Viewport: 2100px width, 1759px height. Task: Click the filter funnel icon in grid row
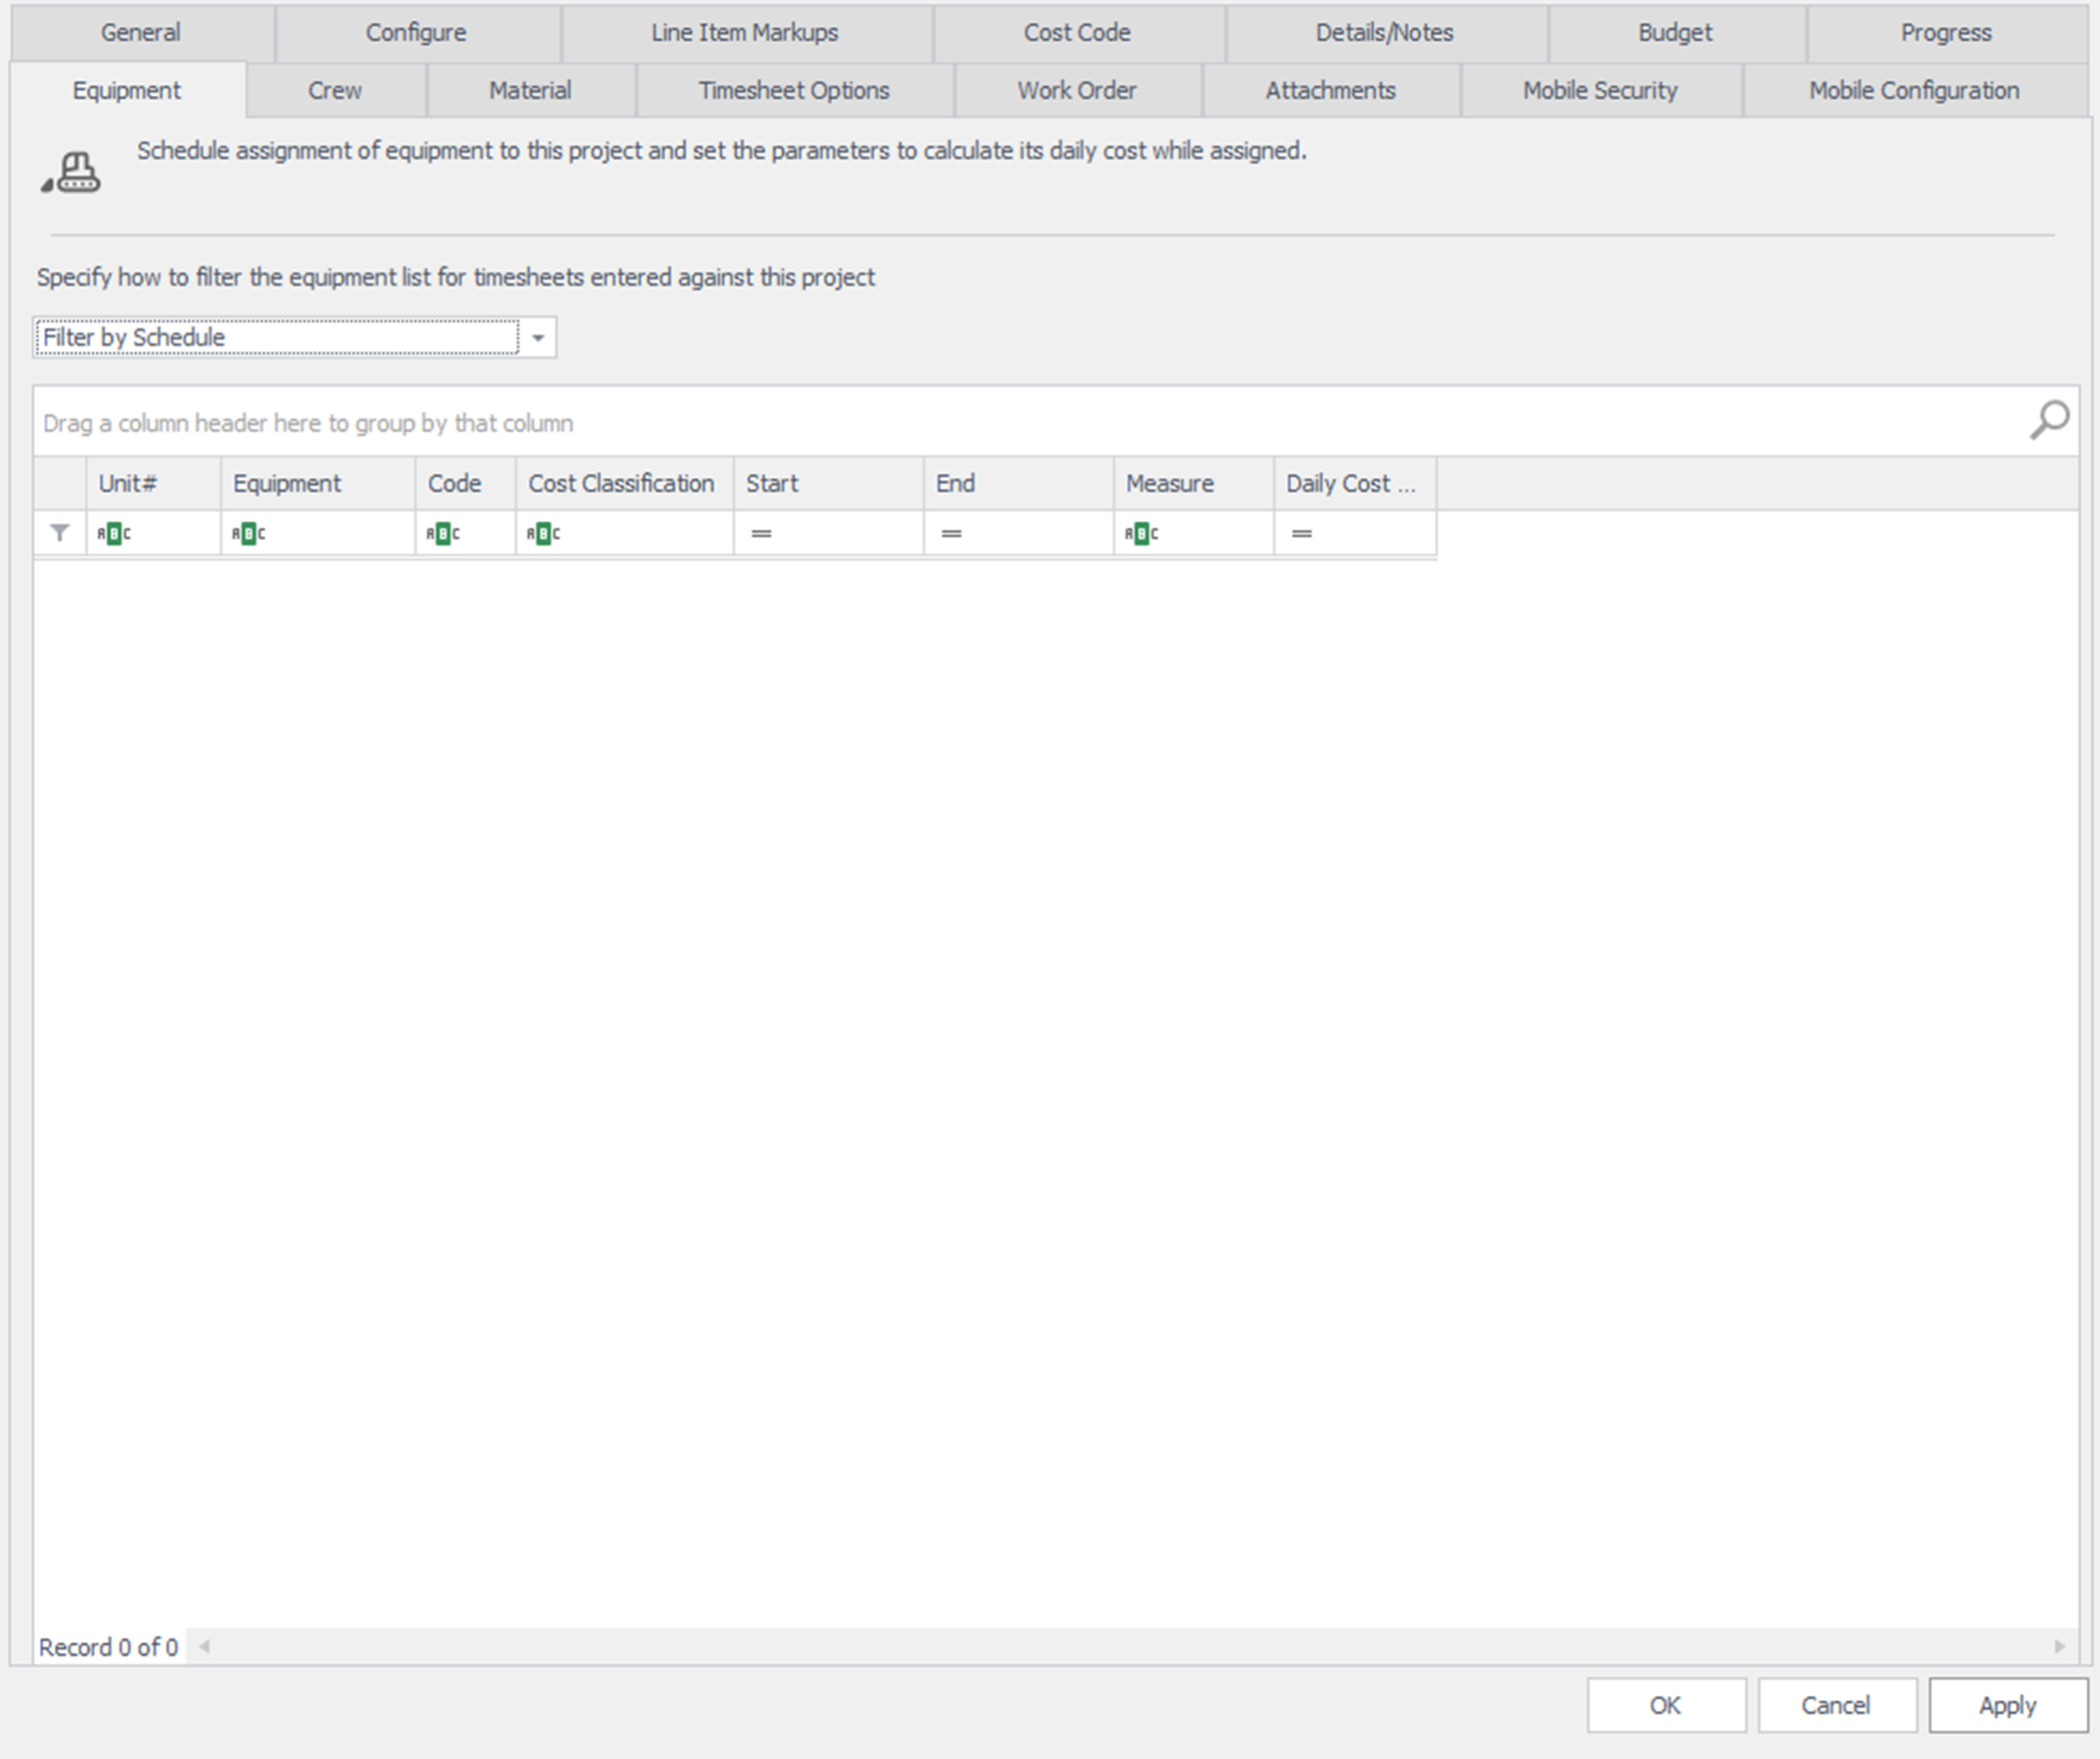(60, 533)
